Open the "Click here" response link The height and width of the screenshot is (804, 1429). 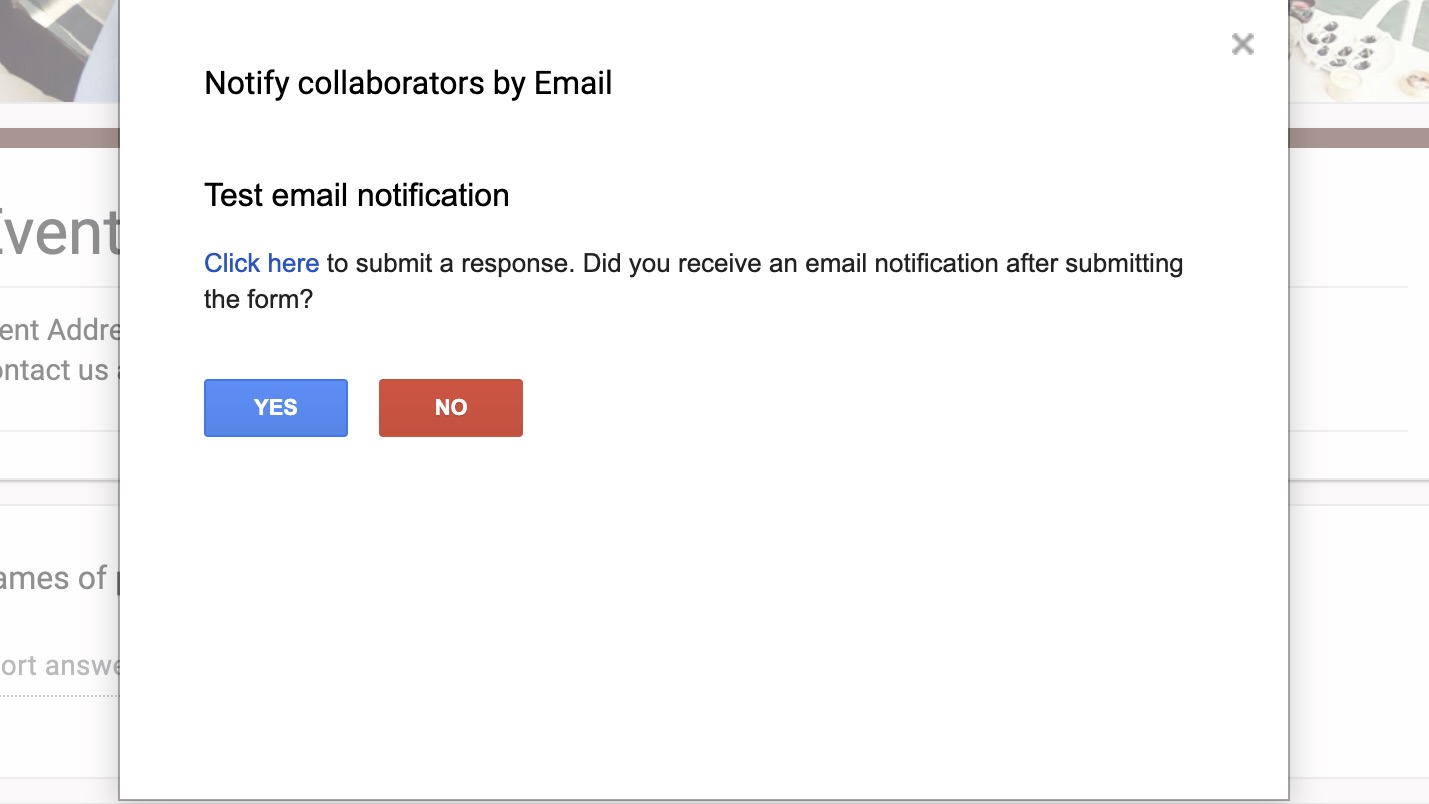tap(261, 263)
